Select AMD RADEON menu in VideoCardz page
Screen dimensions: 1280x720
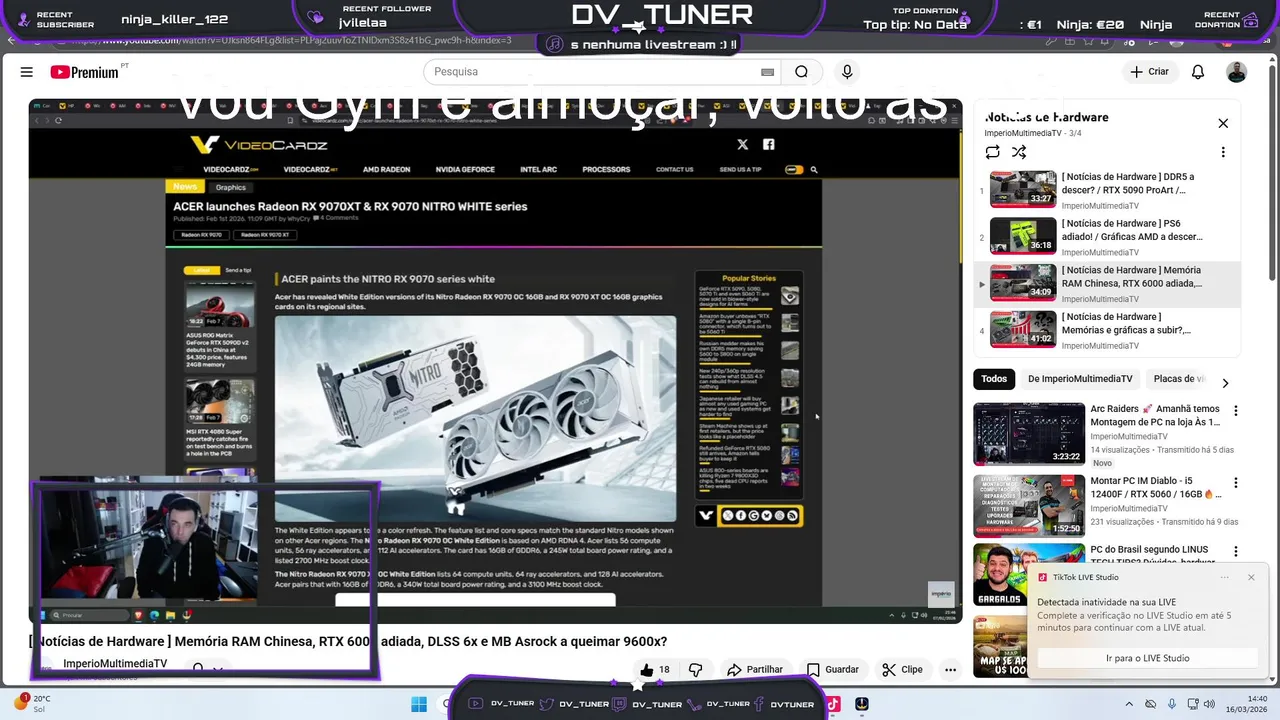pyautogui.click(x=386, y=170)
